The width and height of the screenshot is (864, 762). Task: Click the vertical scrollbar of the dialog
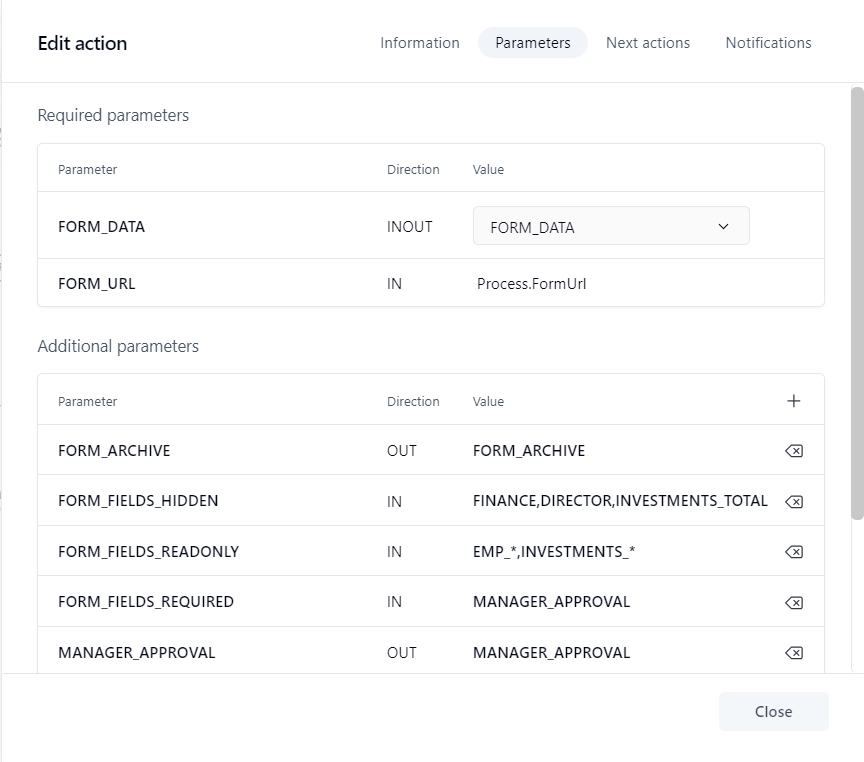click(x=857, y=300)
